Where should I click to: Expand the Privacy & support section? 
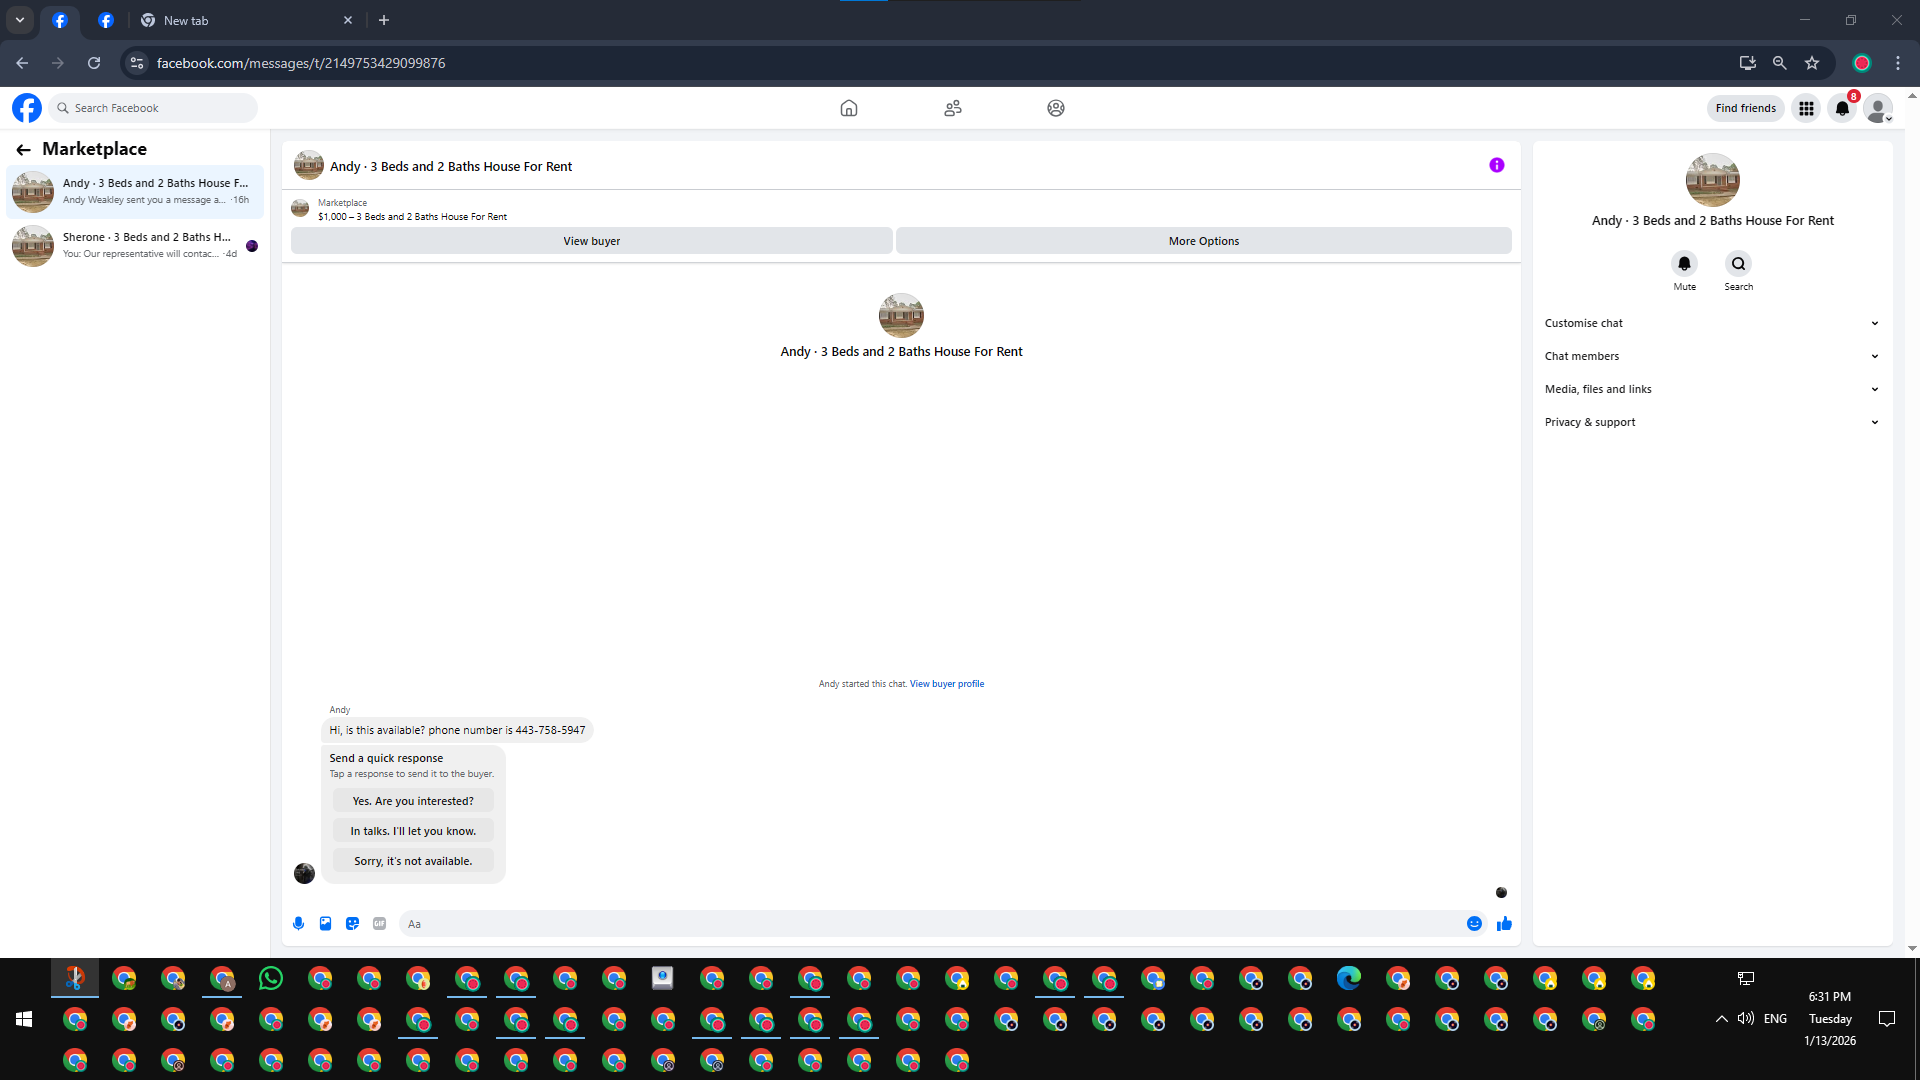[x=1711, y=422]
